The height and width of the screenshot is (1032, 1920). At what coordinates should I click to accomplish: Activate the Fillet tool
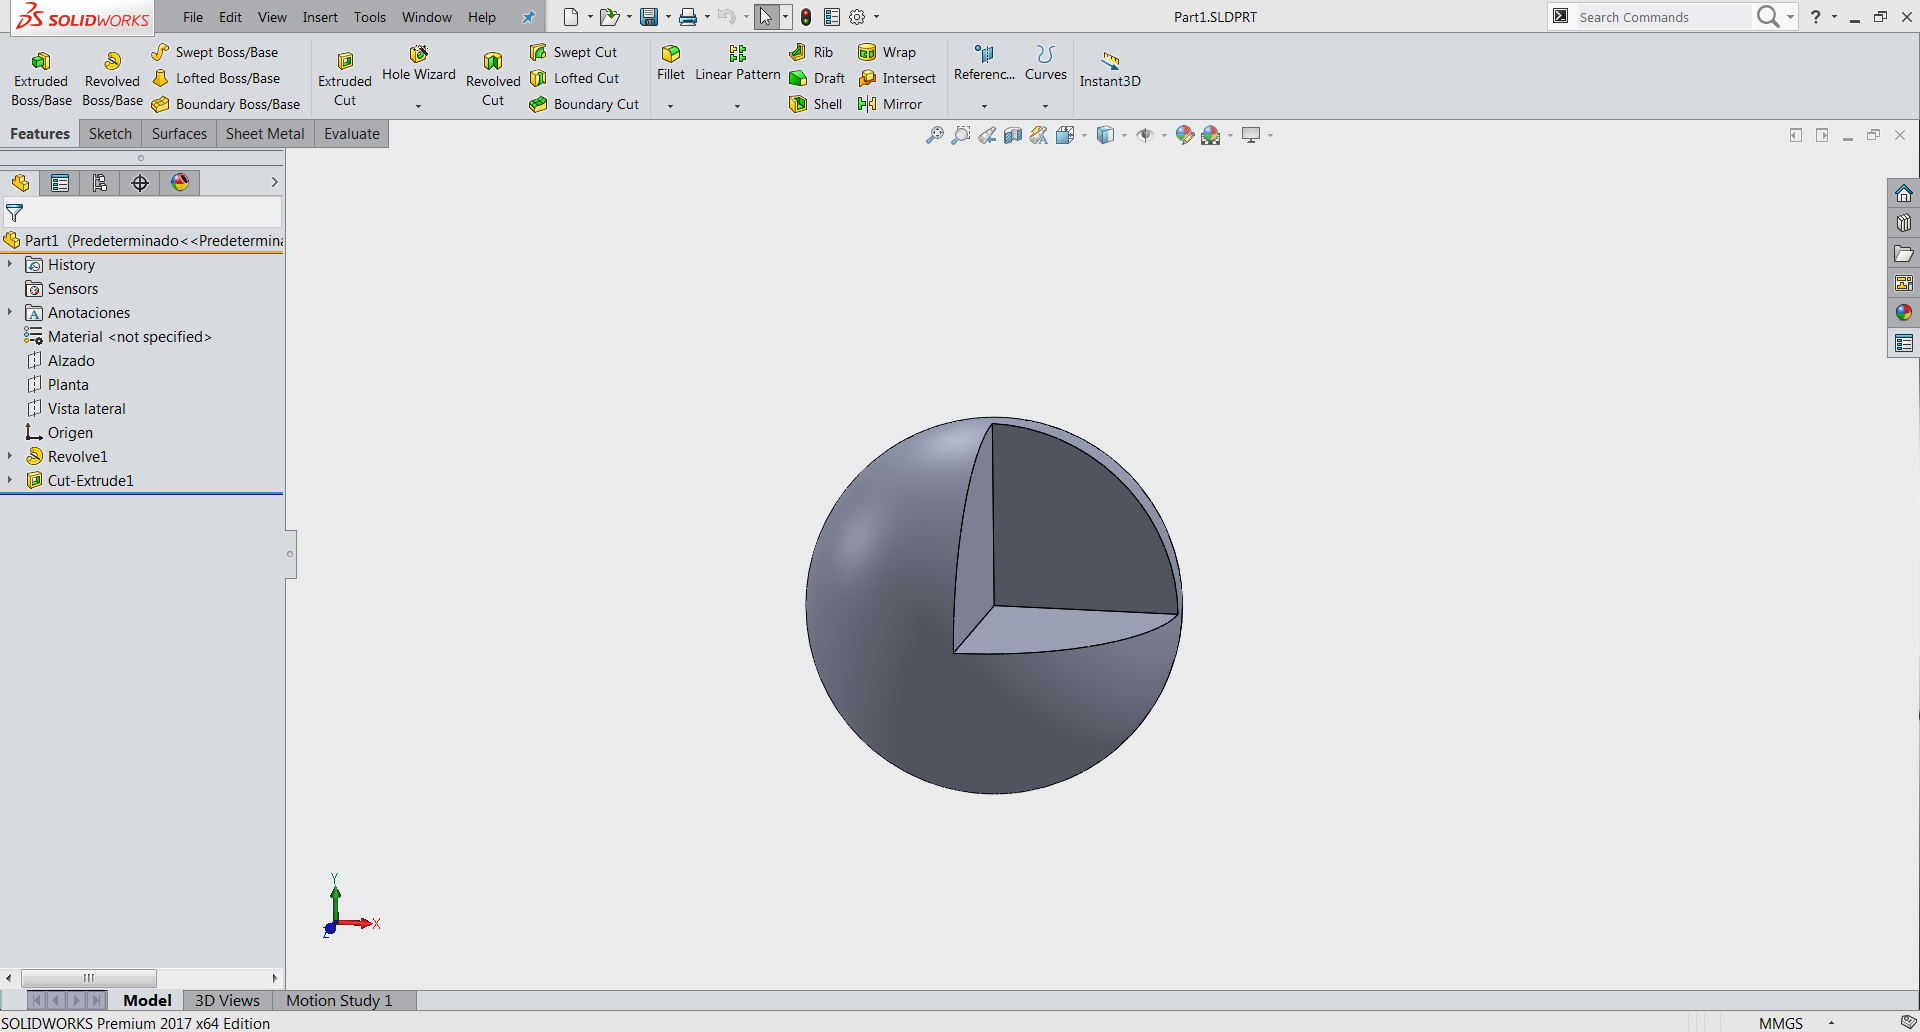click(670, 62)
